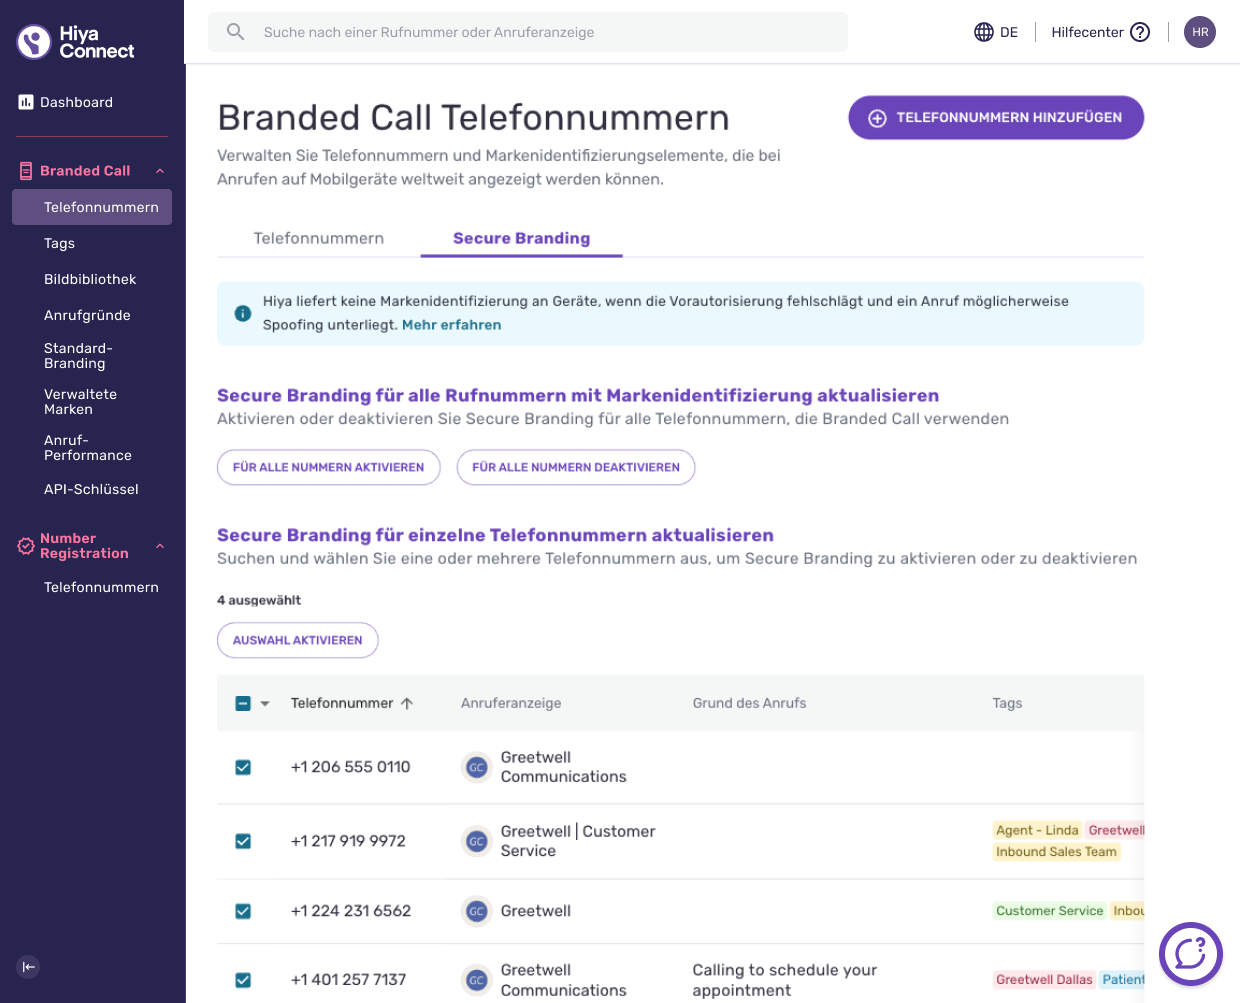This screenshot has width=1240, height=1003.
Task: Click the Telefonnummern hinzufügen button
Action: pos(996,117)
